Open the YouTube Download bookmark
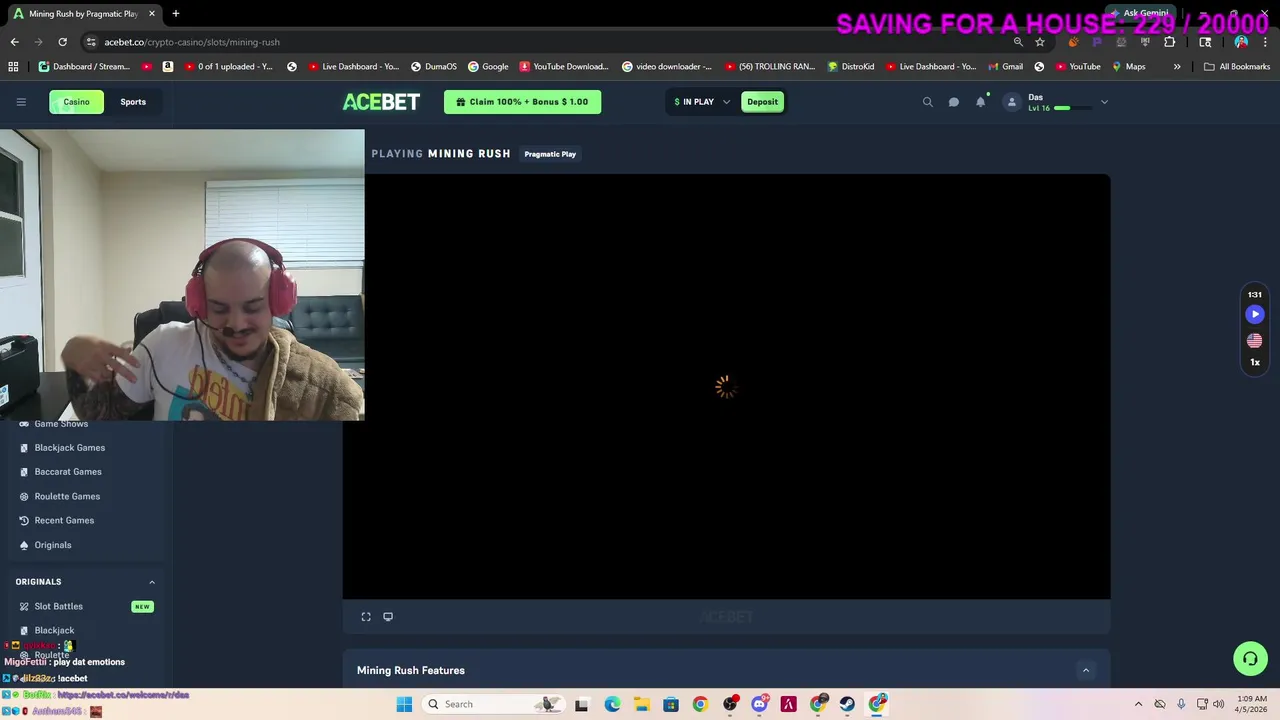This screenshot has width=1280, height=720. click(563, 67)
